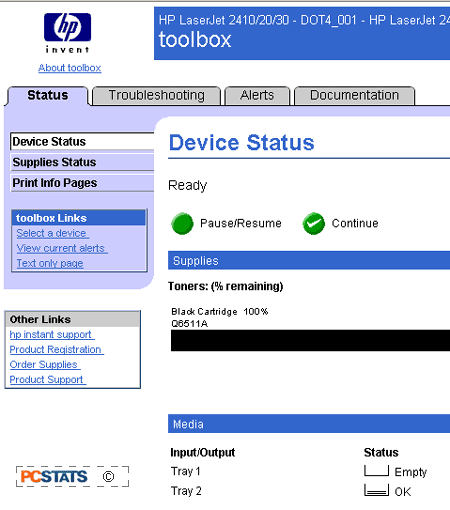Open the hp instant support link

pos(52,334)
